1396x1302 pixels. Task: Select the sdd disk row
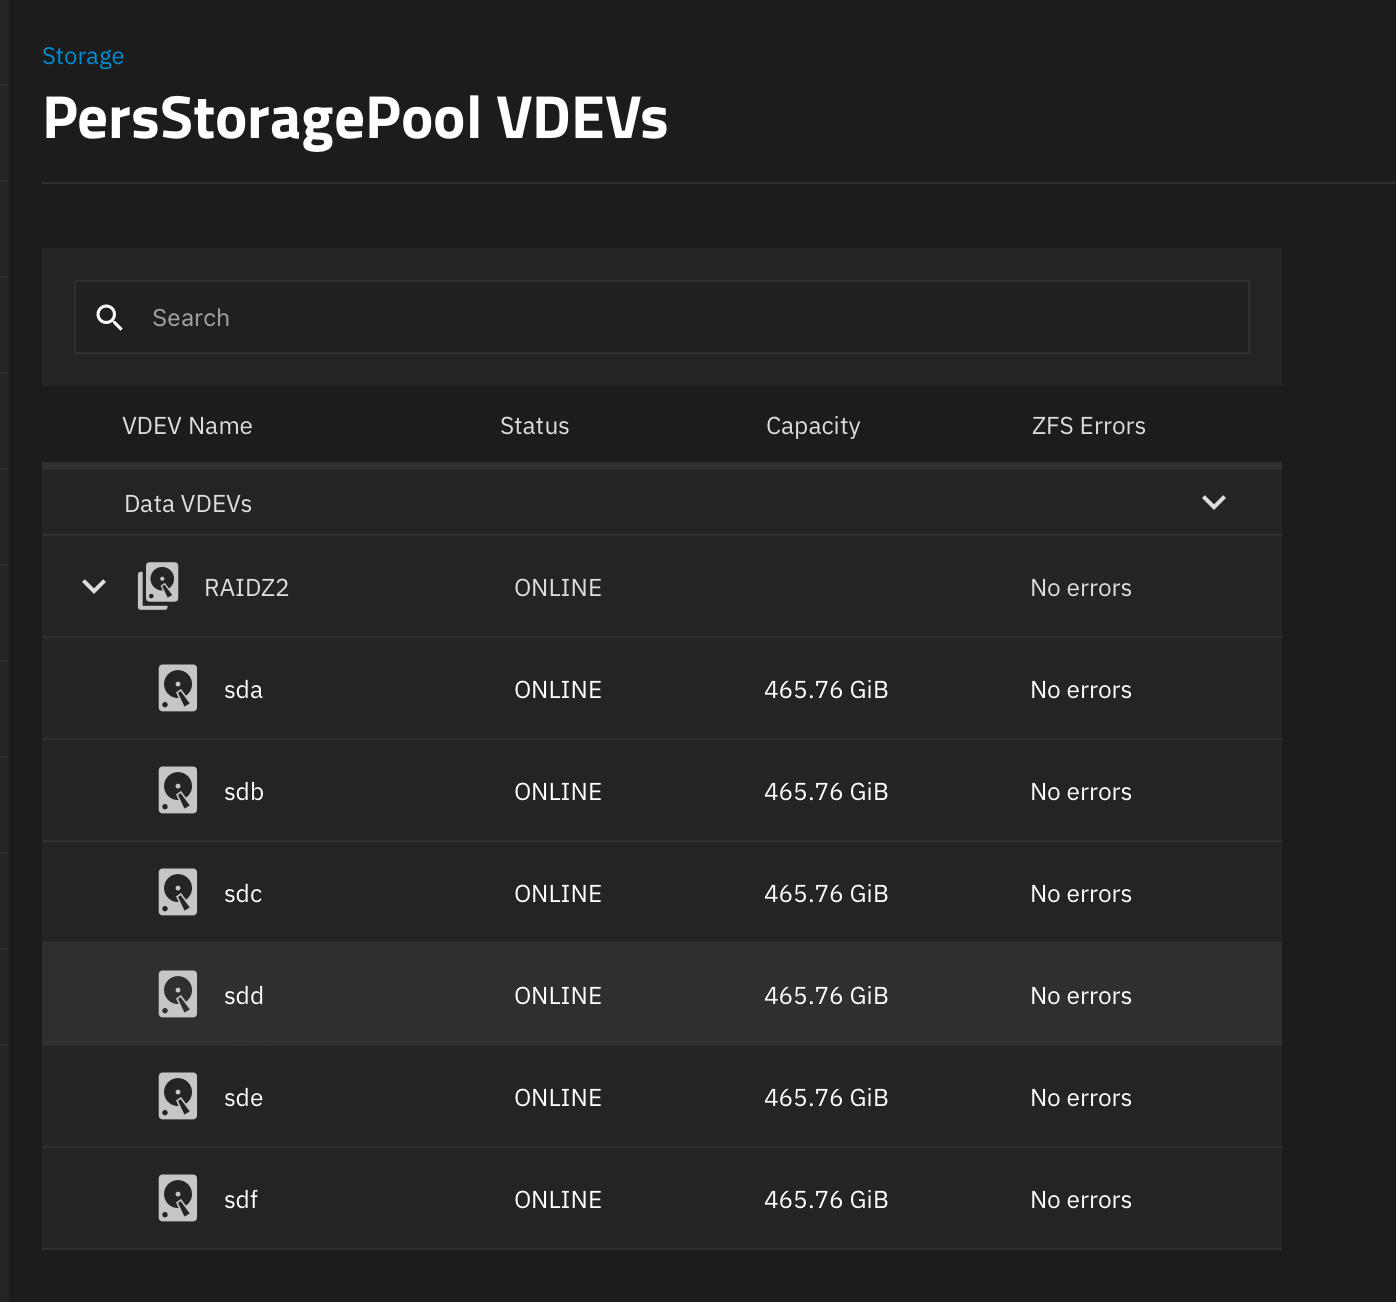pos(244,996)
